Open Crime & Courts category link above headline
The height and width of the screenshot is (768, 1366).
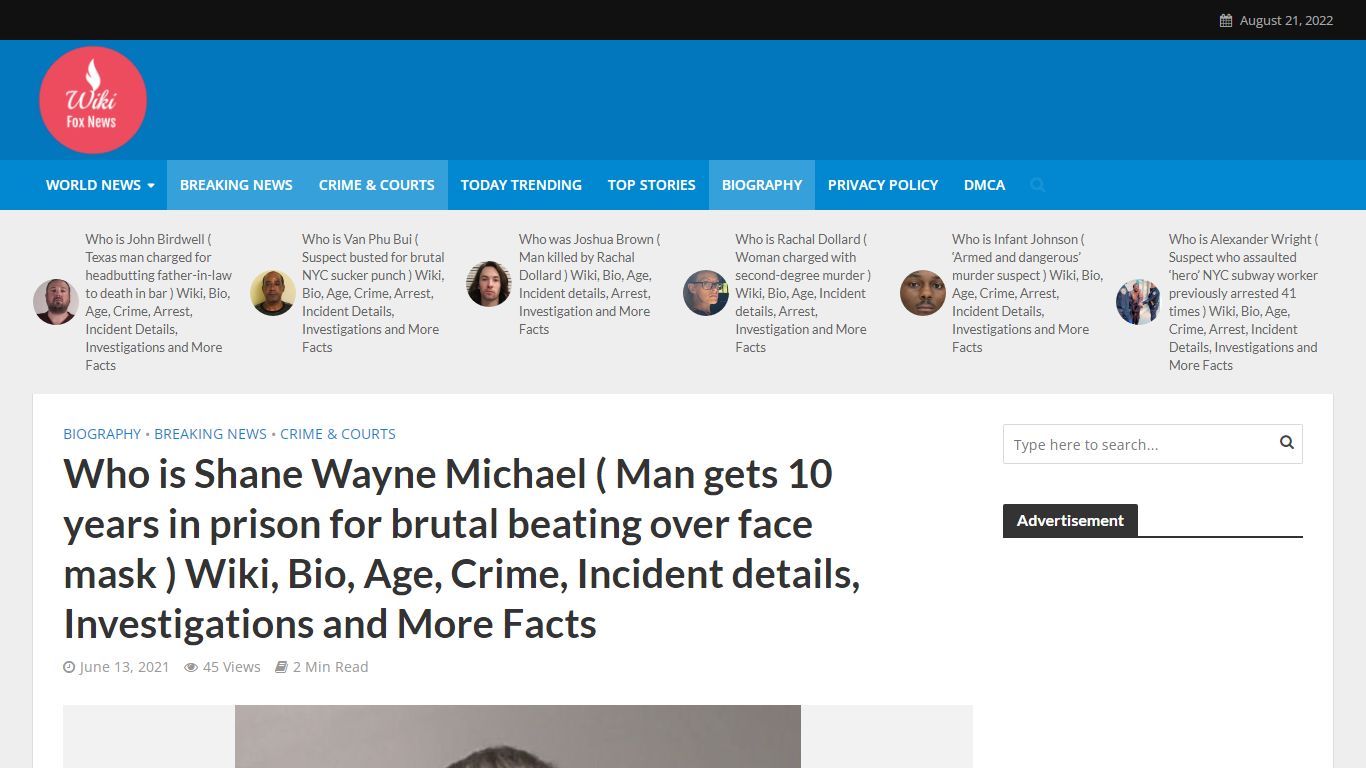coord(338,434)
